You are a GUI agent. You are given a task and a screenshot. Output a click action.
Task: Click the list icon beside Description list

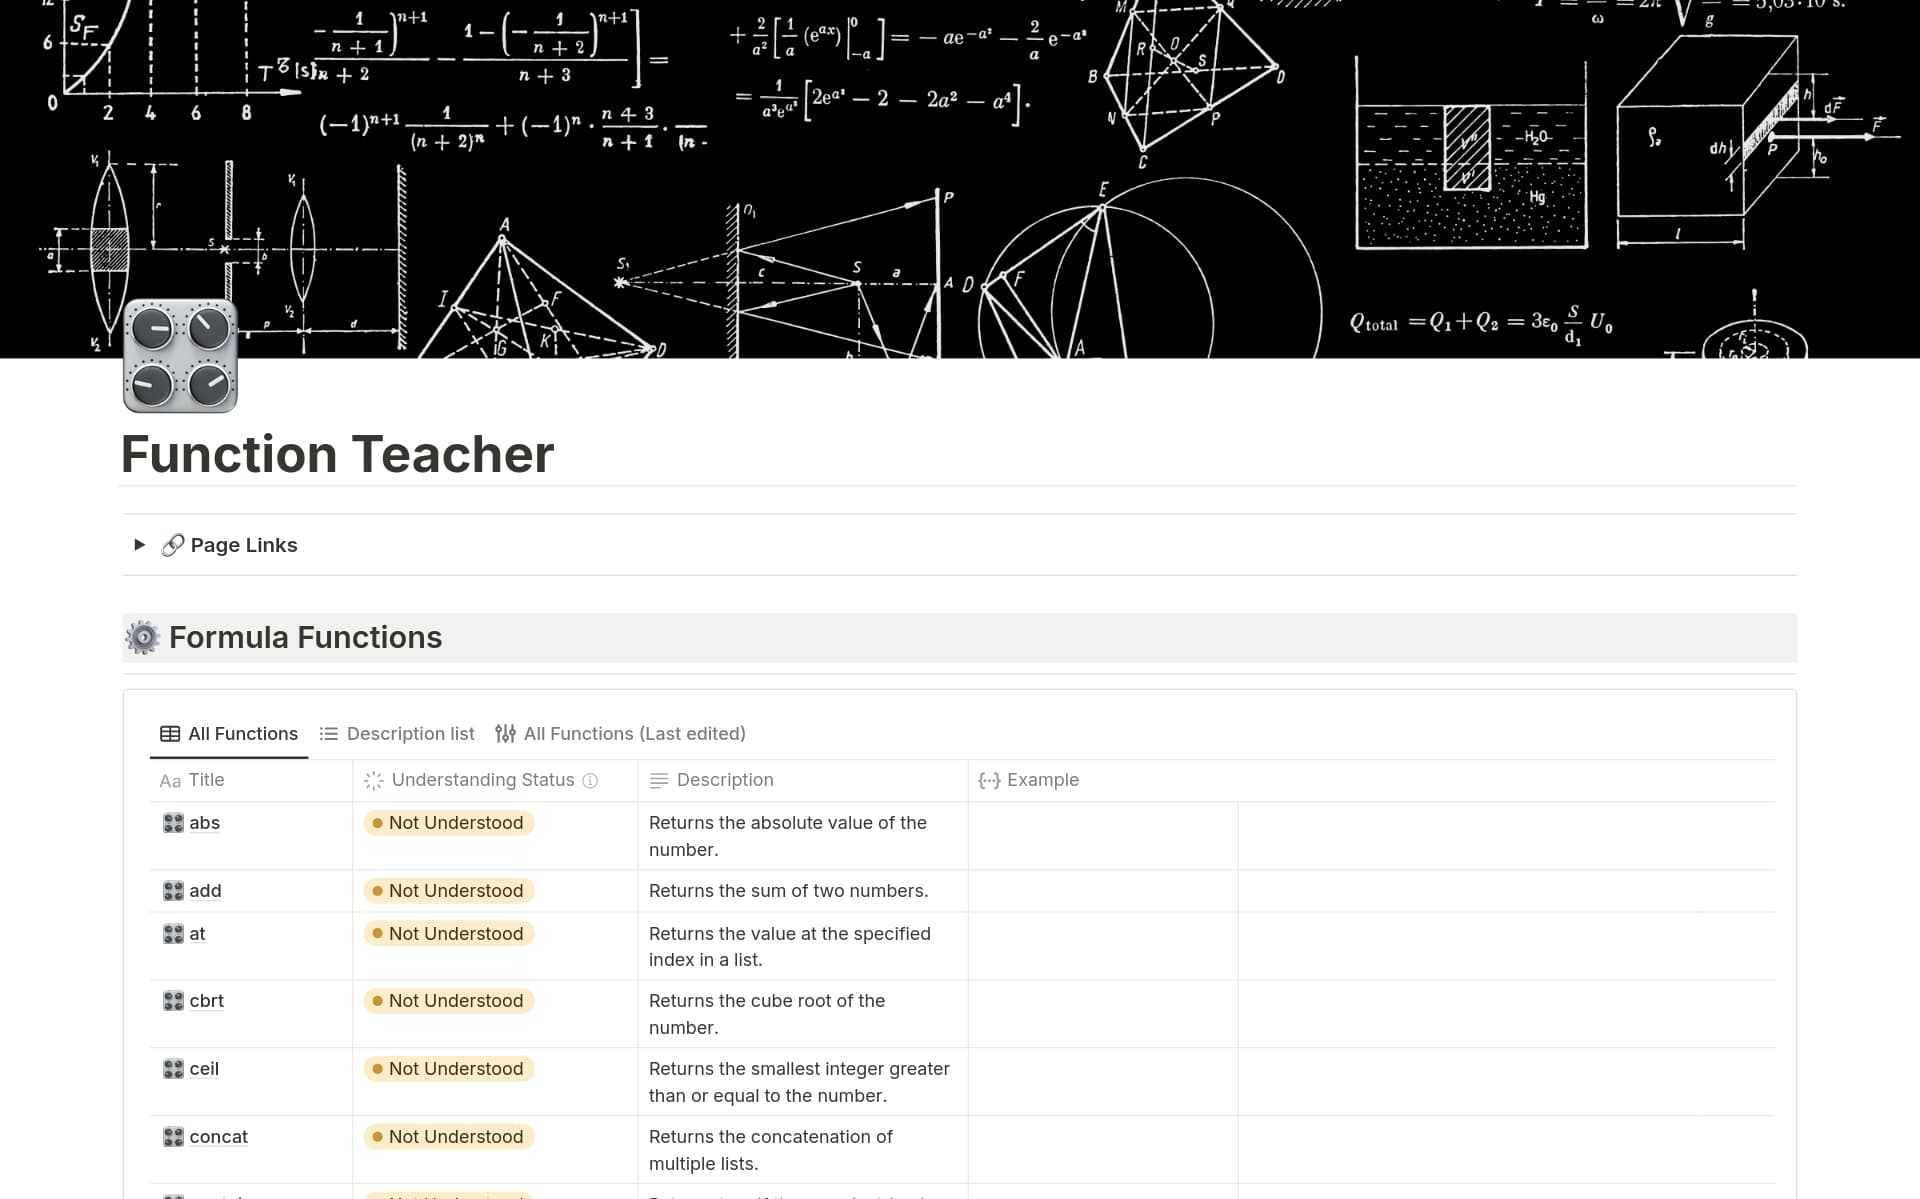(x=328, y=733)
